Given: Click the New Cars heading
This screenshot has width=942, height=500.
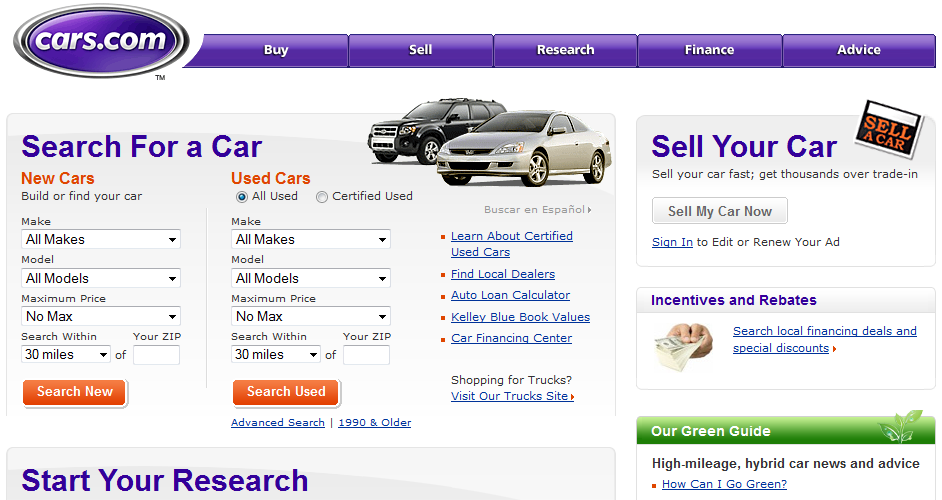Looking at the screenshot, I should tap(58, 178).
